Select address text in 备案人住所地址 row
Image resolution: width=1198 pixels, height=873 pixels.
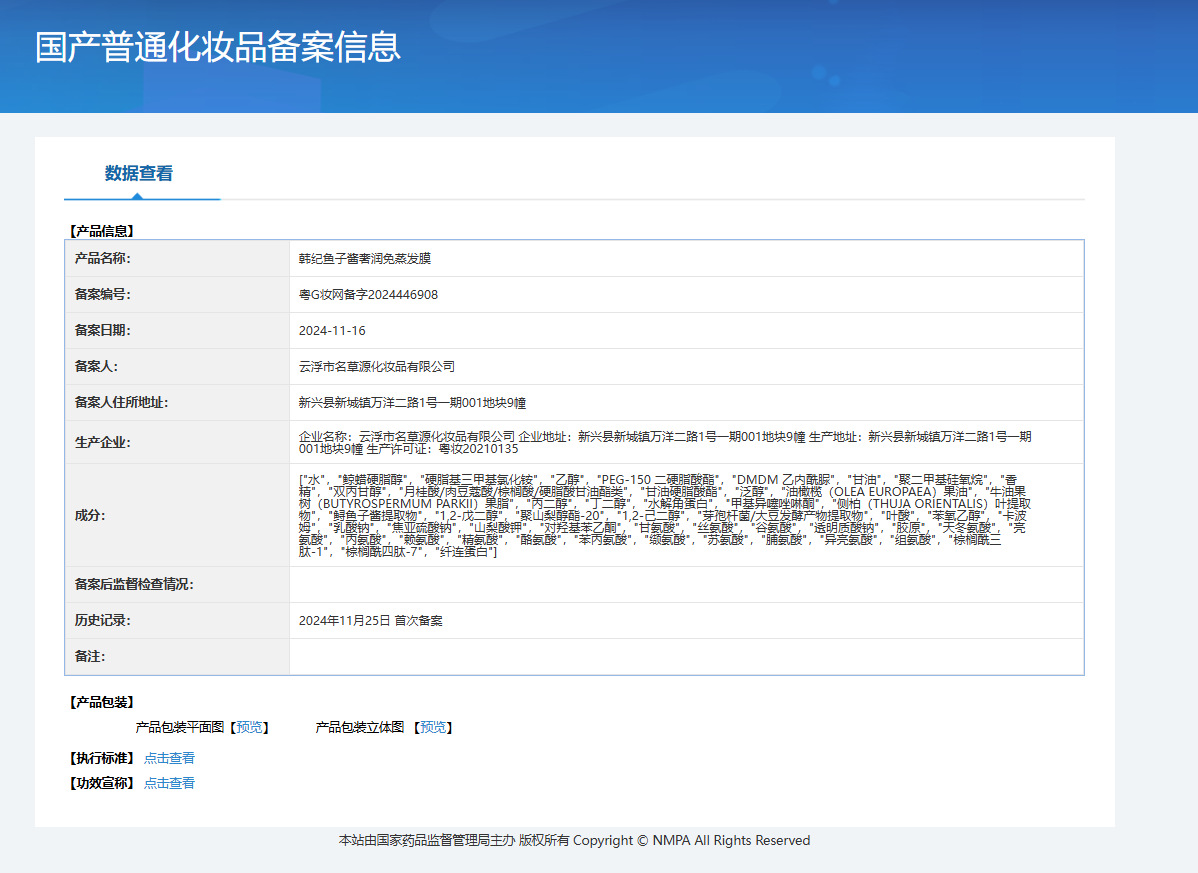pyautogui.click(x=413, y=403)
